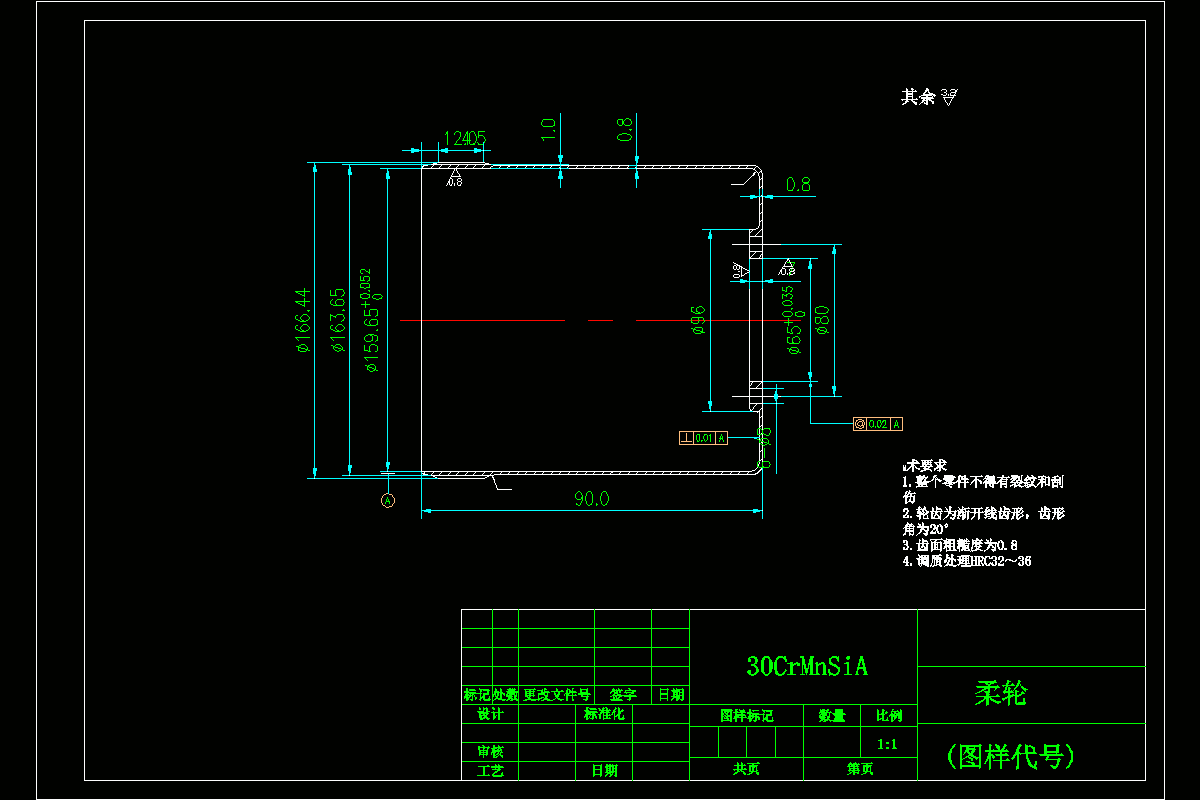This screenshot has height=800, width=1200.
Task: Select the ø159.65 +0.052 toleranced dimension
Action: click(369, 320)
